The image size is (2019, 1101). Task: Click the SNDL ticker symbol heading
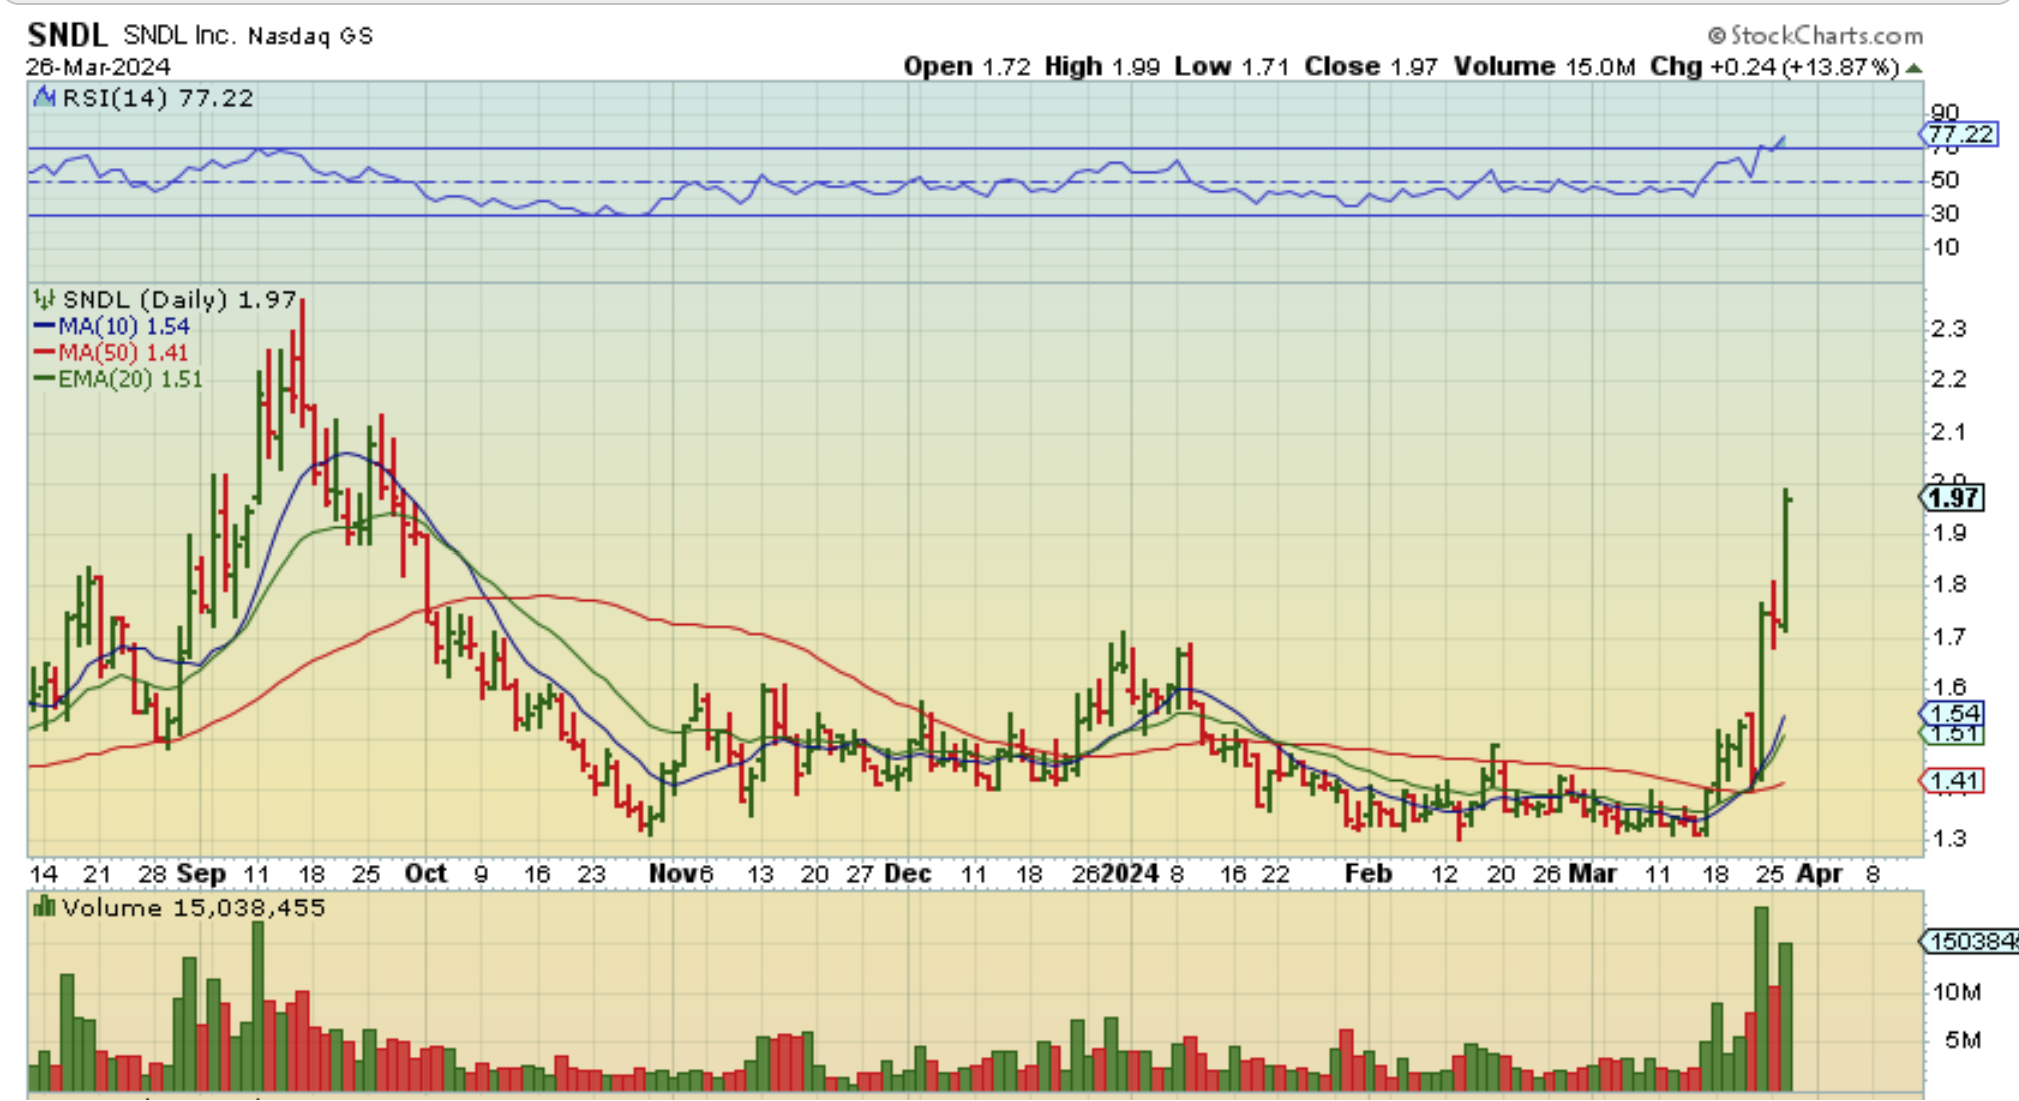67,35
